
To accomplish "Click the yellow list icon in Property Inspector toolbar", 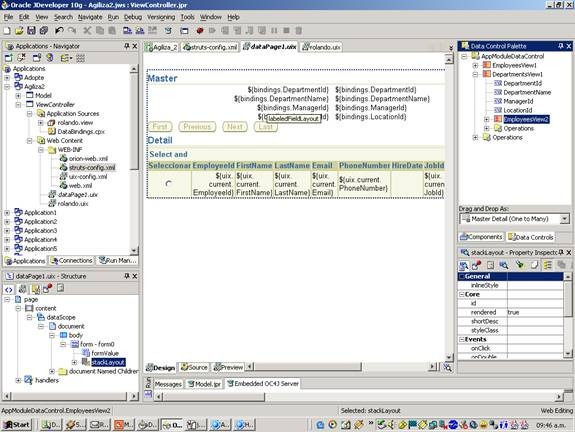I will (547, 265).
